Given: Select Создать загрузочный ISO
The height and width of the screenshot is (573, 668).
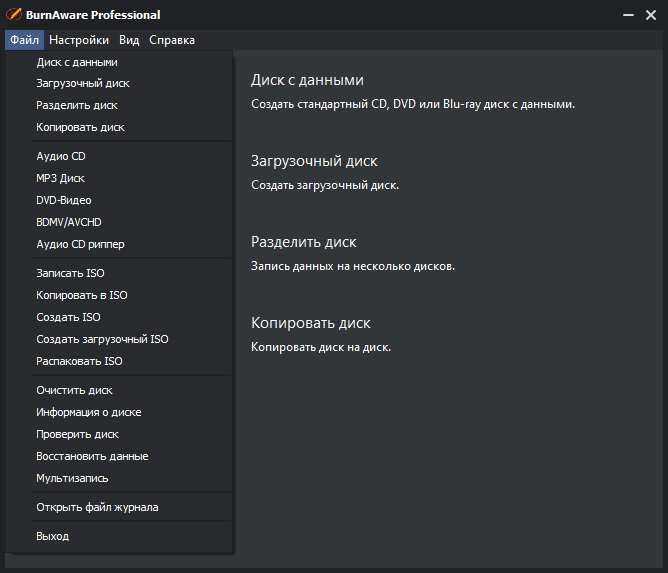Looking at the screenshot, I should [102, 339].
